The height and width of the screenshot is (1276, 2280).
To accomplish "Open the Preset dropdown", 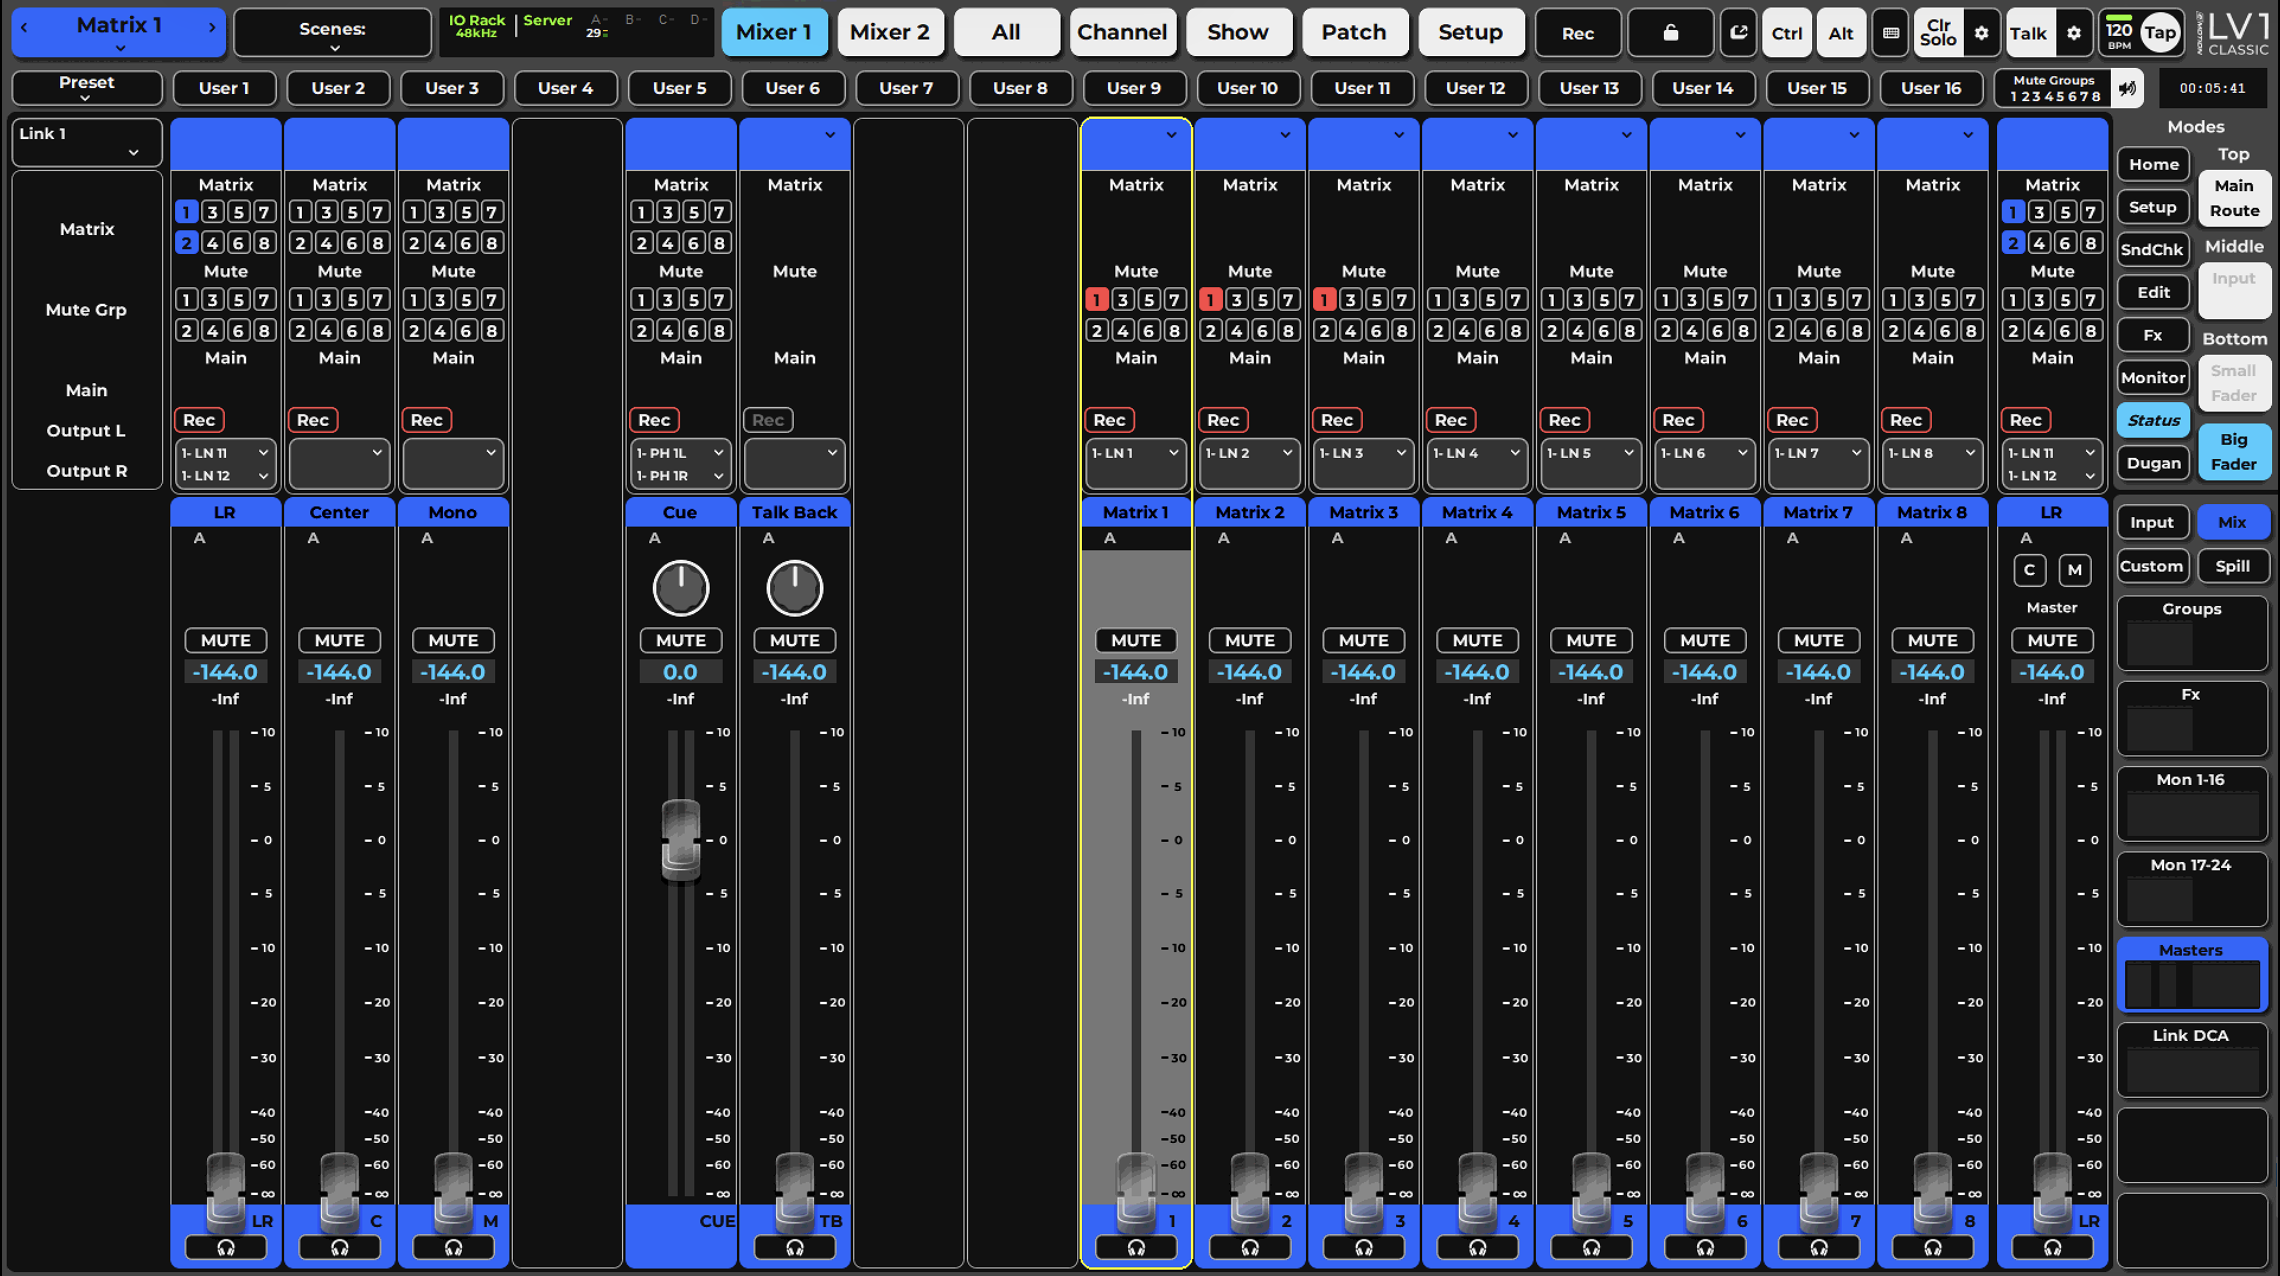I will point(87,88).
